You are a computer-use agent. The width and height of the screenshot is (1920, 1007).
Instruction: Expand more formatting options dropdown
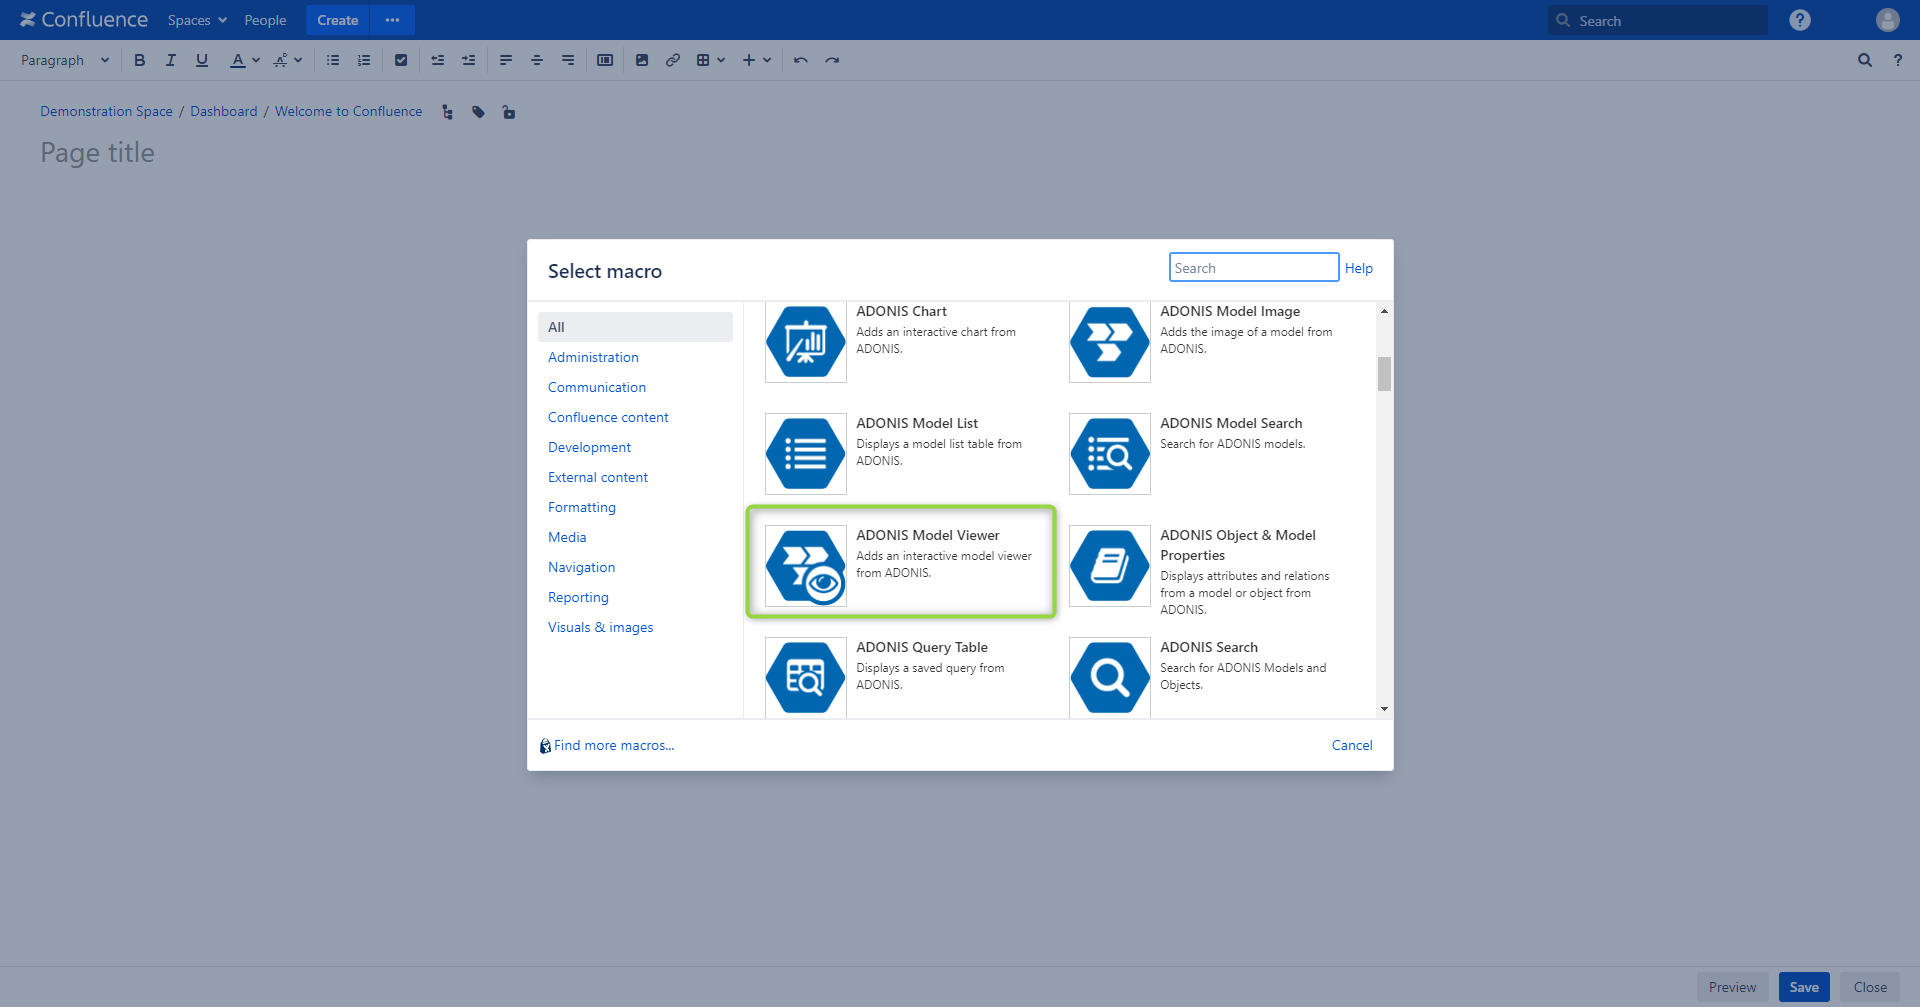click(288, 60)
